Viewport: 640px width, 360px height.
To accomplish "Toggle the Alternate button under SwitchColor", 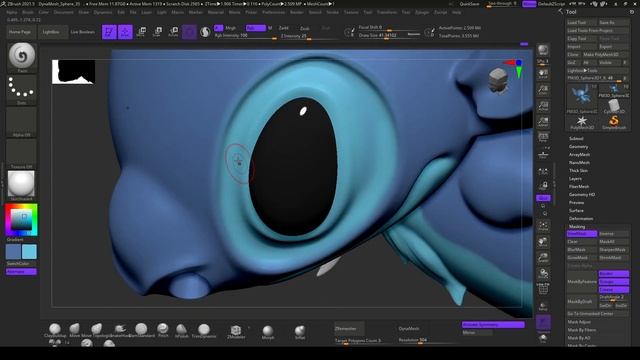I will point(21,272).
